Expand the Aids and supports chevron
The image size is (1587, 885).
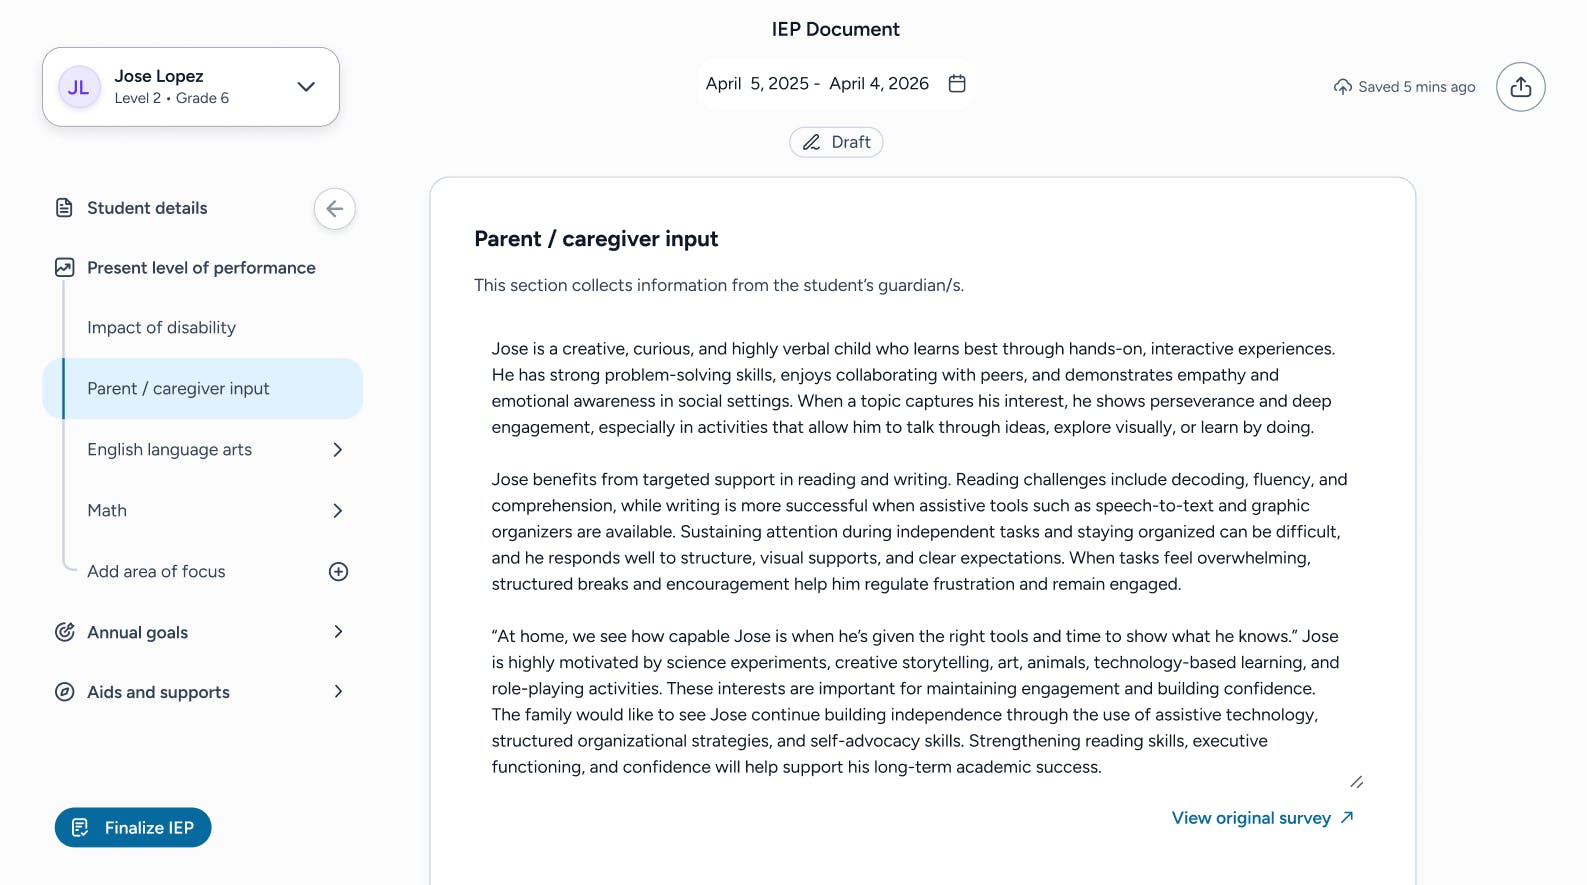[x=338, y=692]
